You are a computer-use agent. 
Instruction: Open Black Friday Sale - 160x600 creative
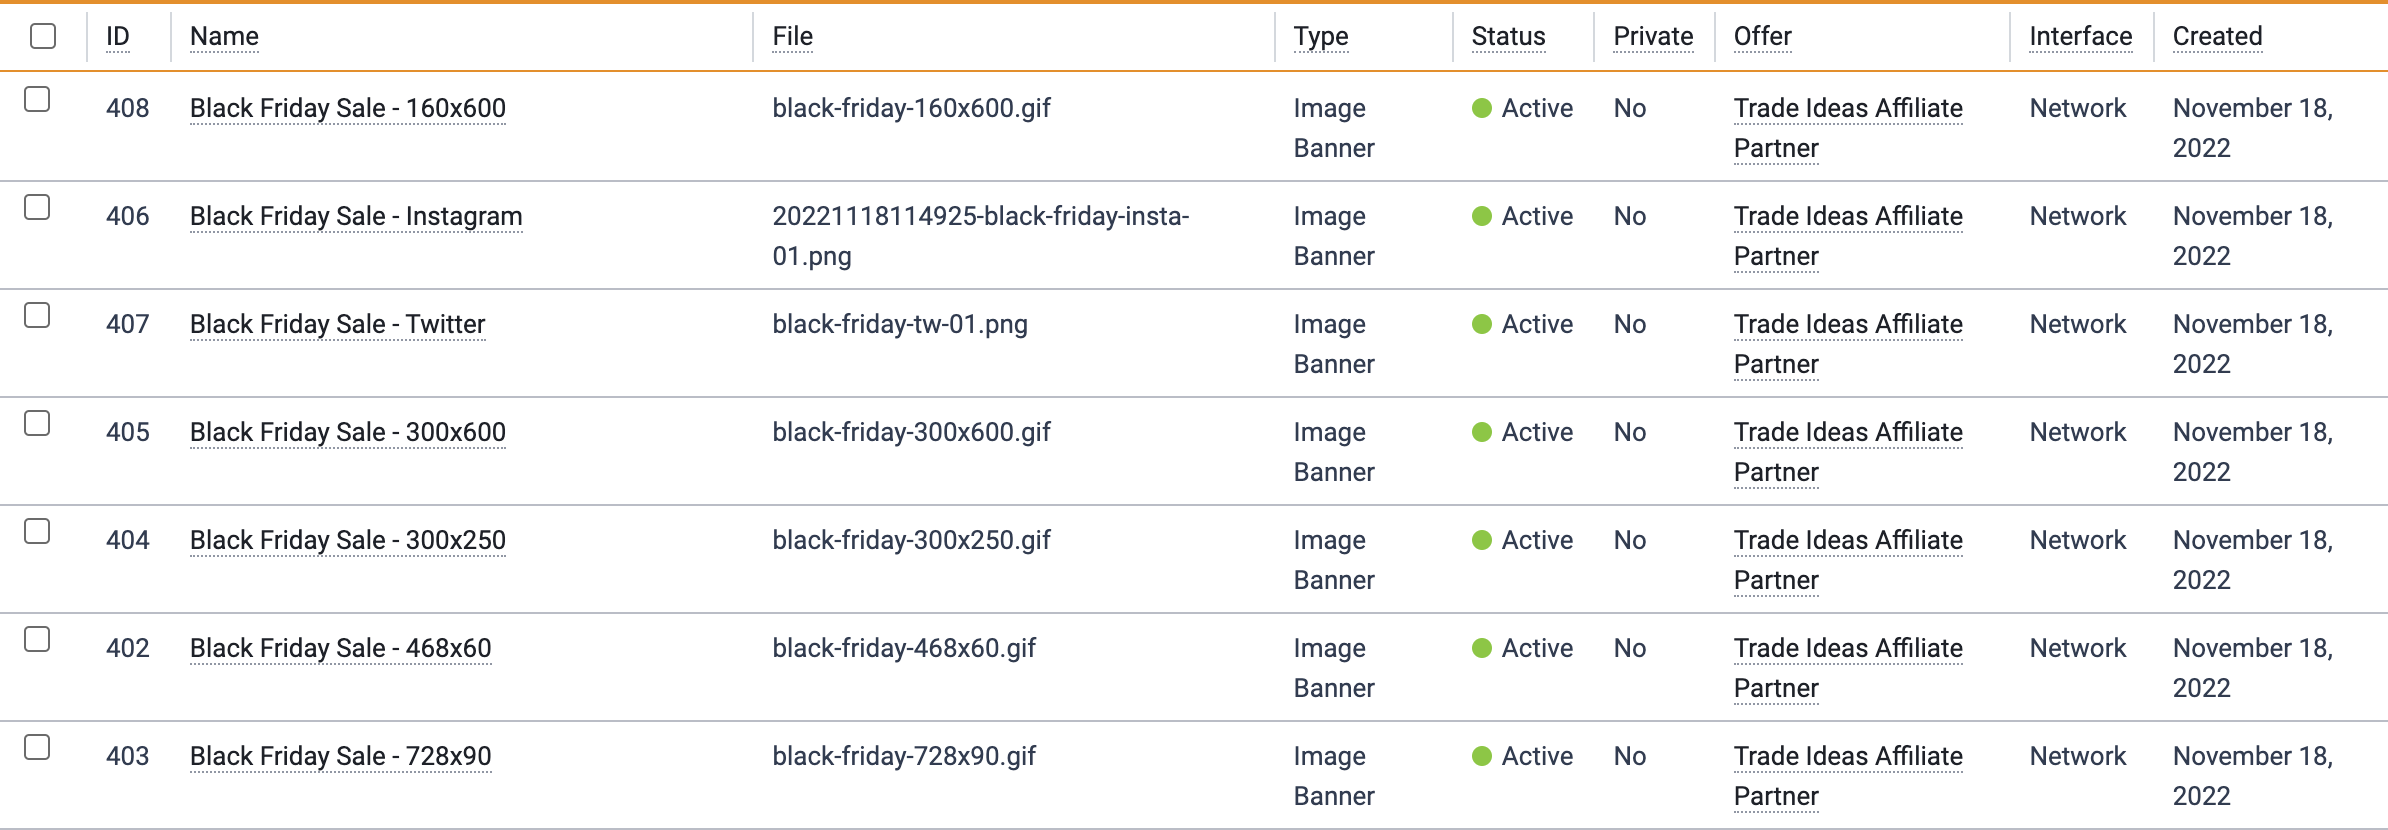[x=348, y=108]
